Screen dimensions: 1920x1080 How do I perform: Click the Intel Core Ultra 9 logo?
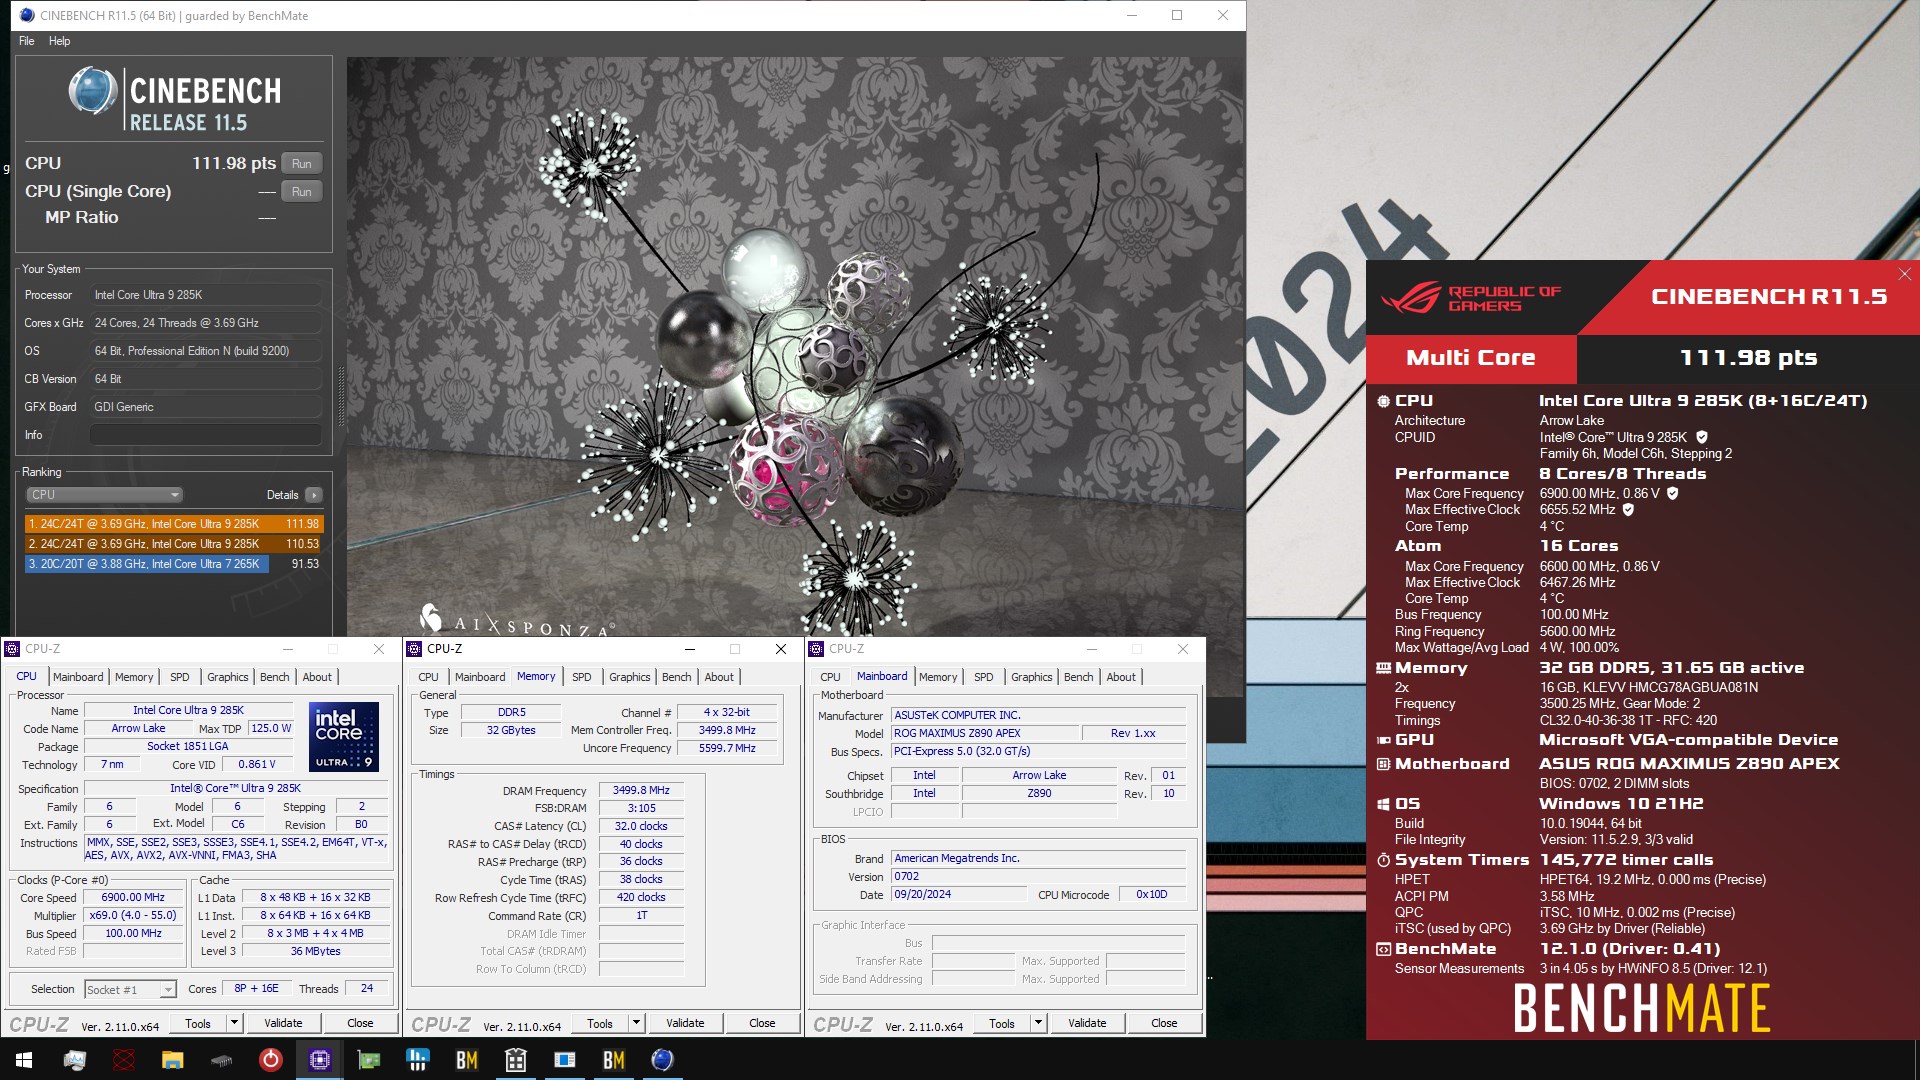[344, 737]
